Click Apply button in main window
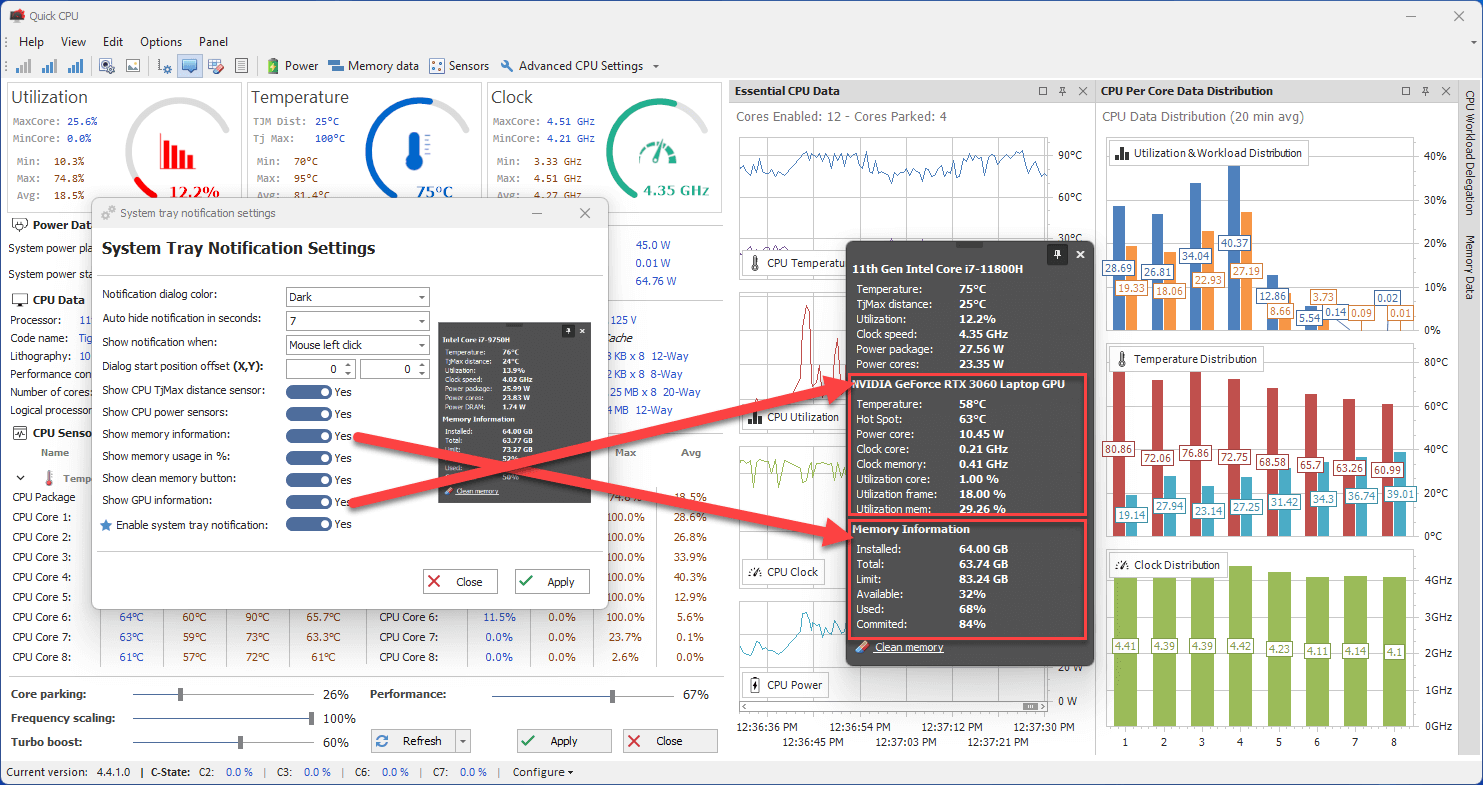The width and height of the screenshot is (1483, 785). pyautogui.click(x=564, y=741)
